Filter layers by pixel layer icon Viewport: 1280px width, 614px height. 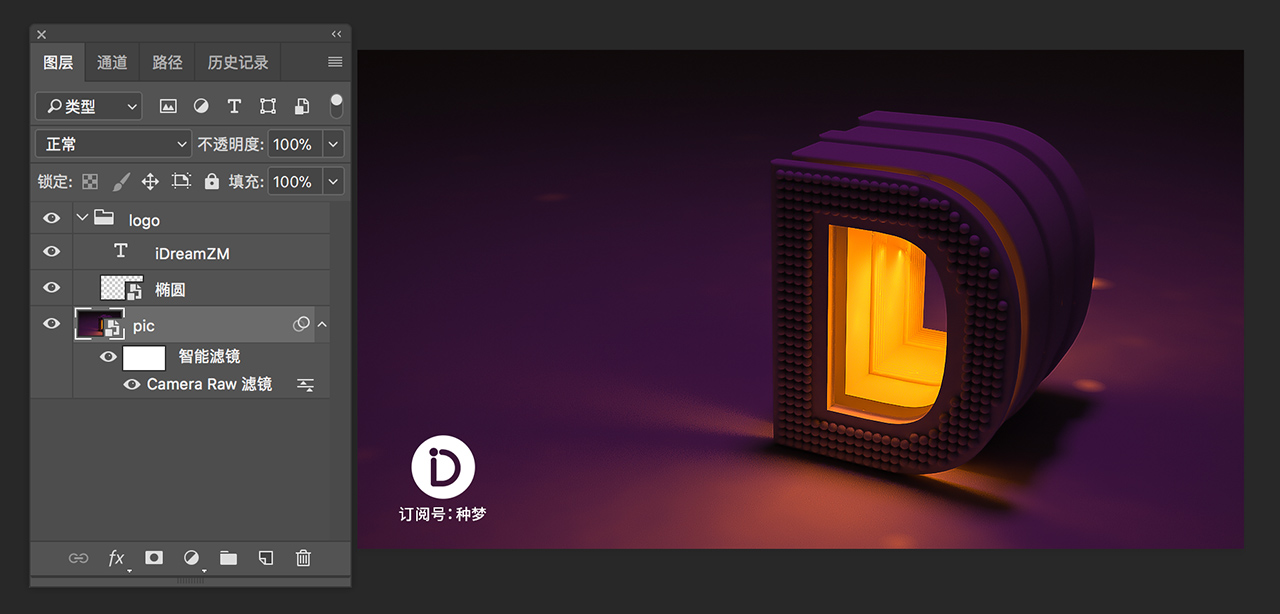(x=168, y=106)
